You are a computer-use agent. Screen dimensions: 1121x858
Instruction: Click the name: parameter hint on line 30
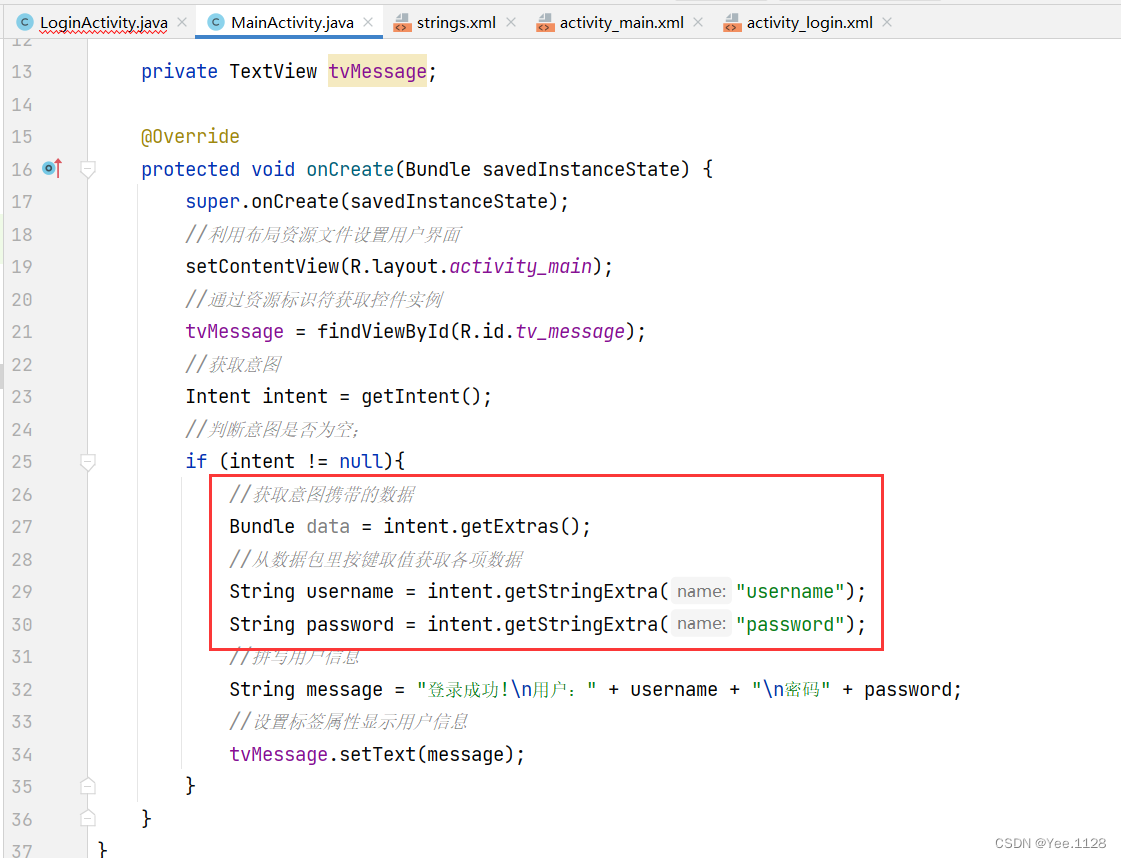[701, 624]
